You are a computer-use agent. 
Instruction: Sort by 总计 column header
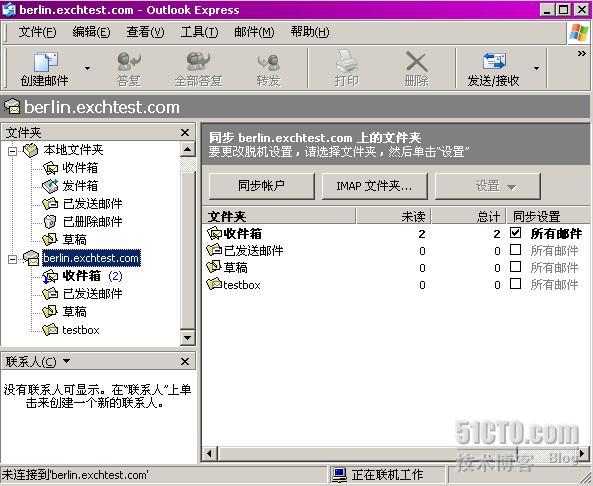coord(469,216)
